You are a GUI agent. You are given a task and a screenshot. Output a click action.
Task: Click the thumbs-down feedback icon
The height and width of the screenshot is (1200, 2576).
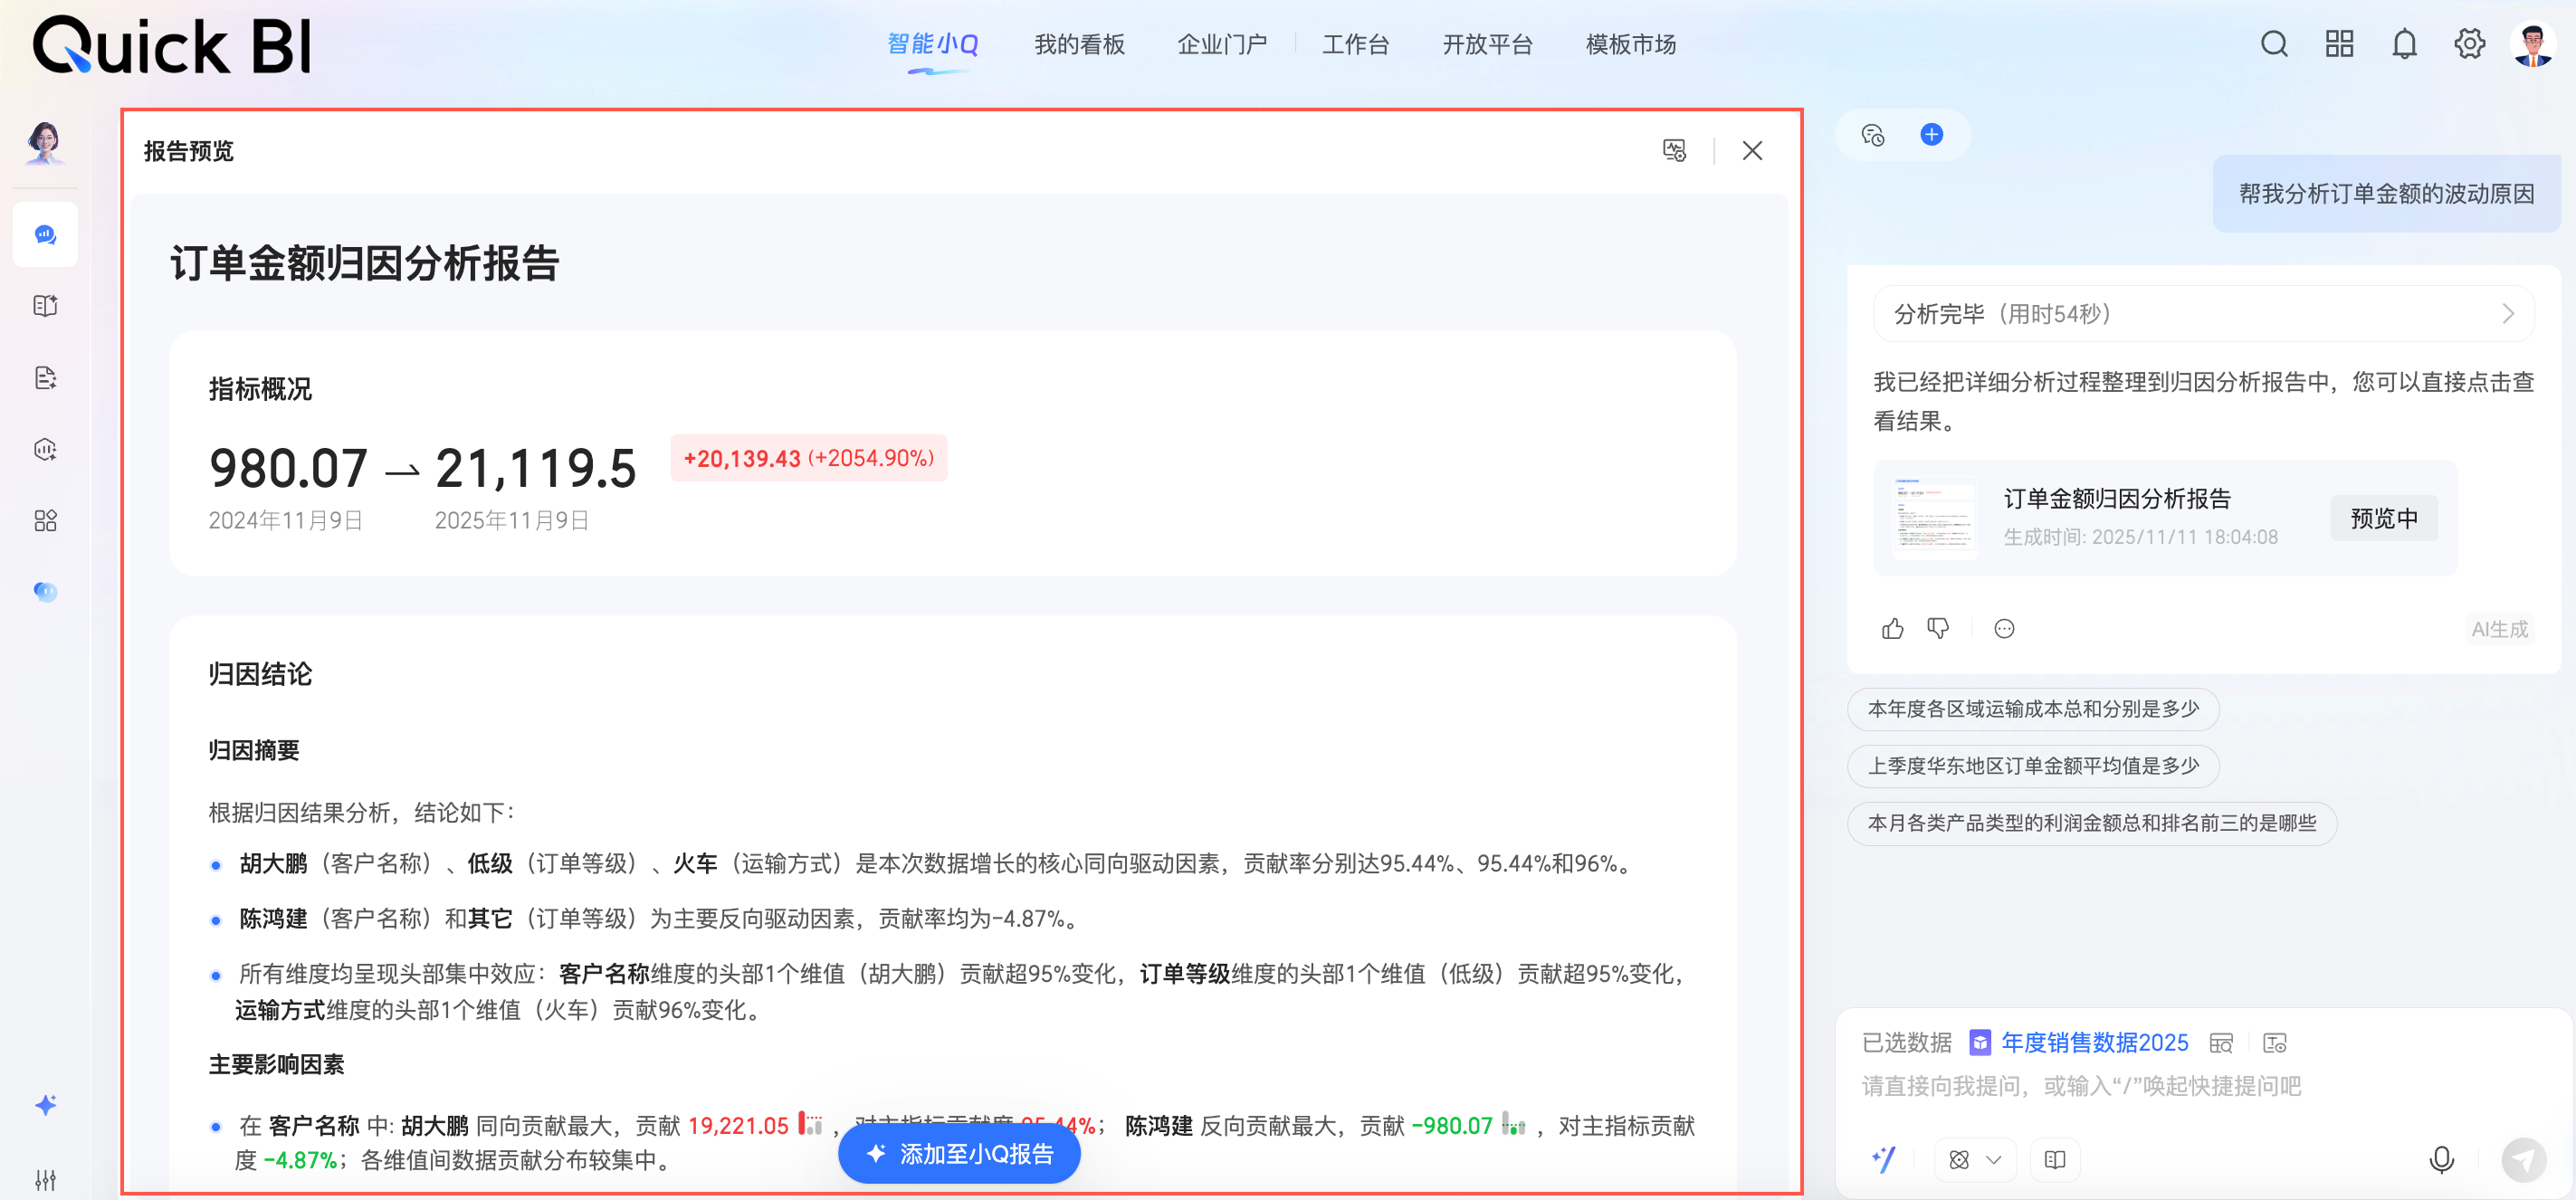point(1938,628)
